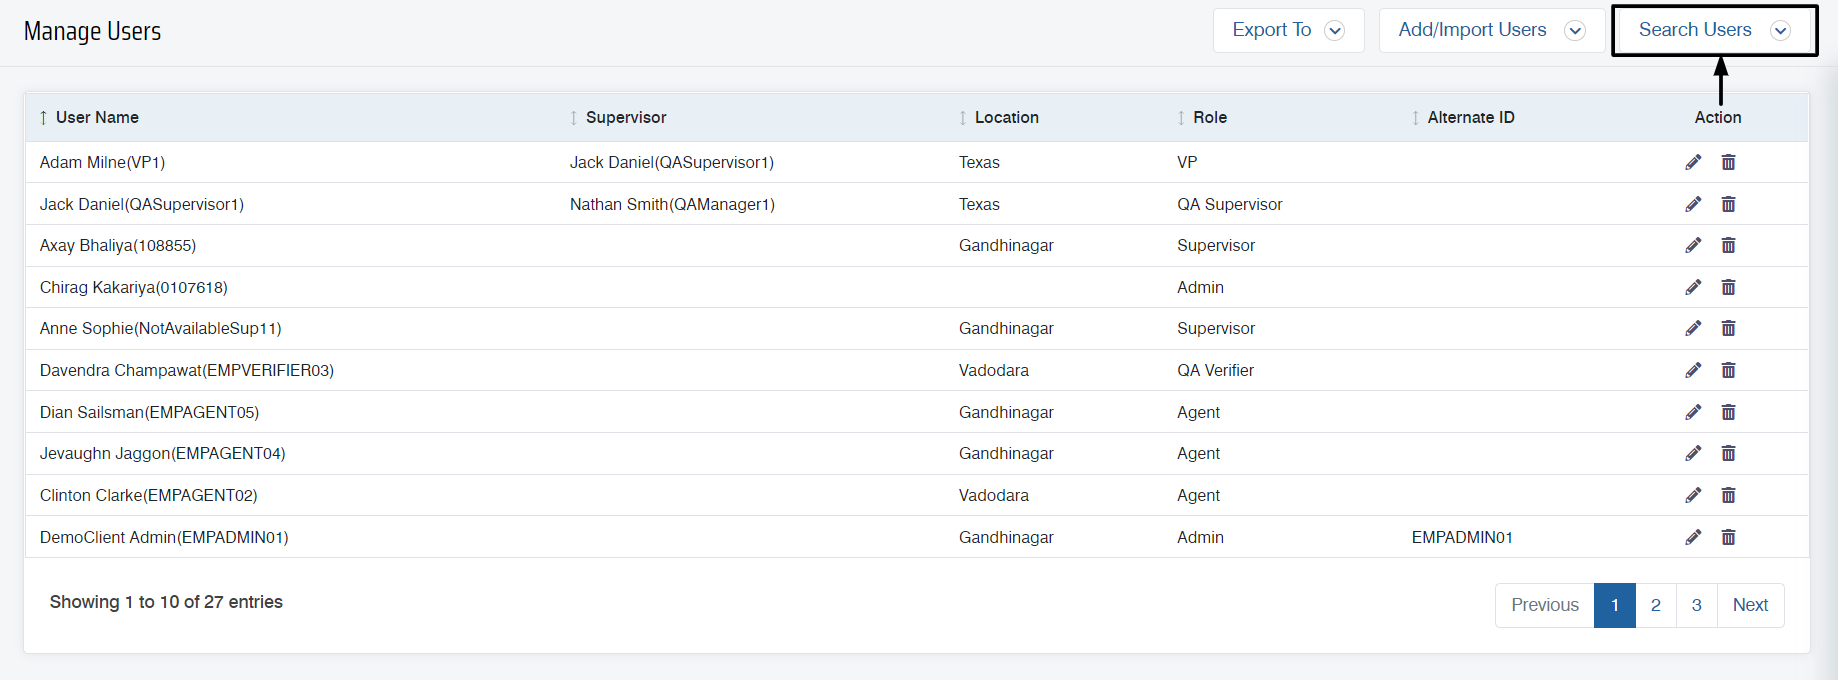Delete the Clinton Clarke user
The height and width of the screenshot is (680, 1838).
pyautogui.click(x=1728, y=495)
